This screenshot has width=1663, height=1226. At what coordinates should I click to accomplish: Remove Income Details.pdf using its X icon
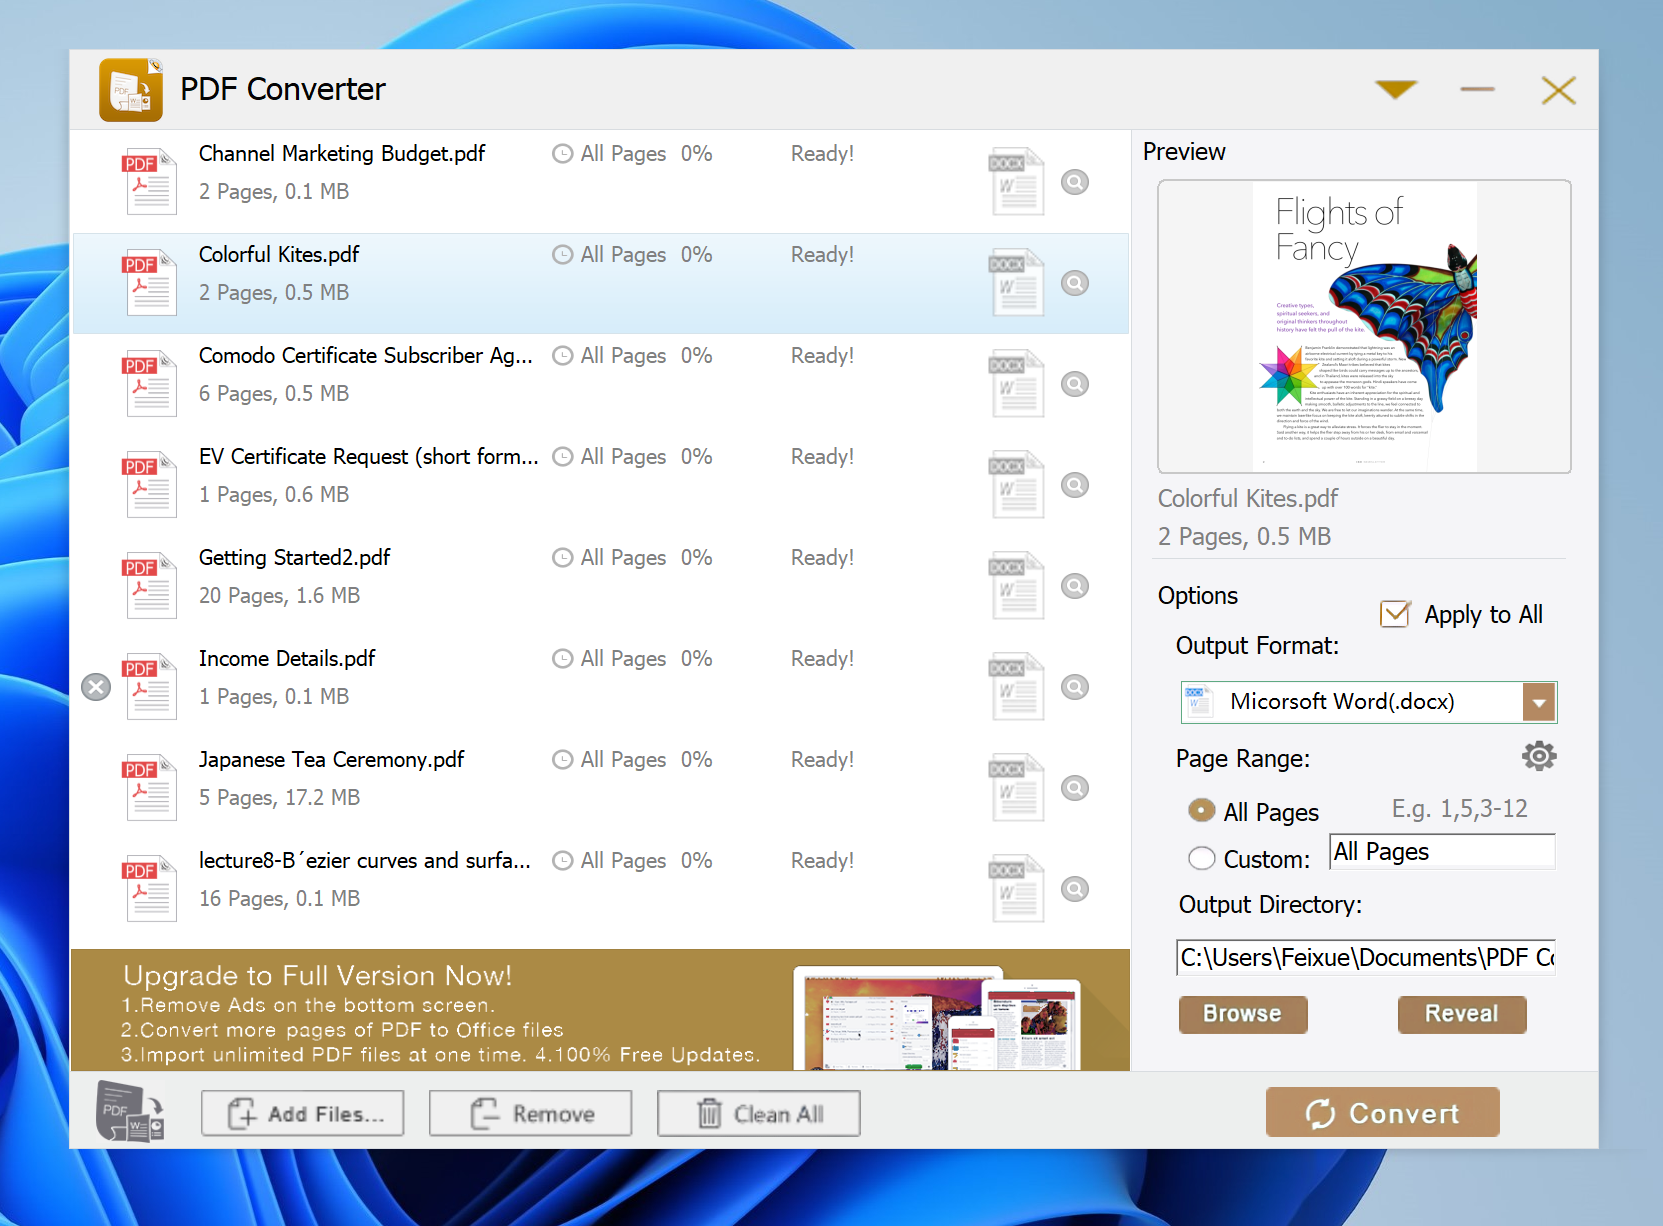click(96, 687)
